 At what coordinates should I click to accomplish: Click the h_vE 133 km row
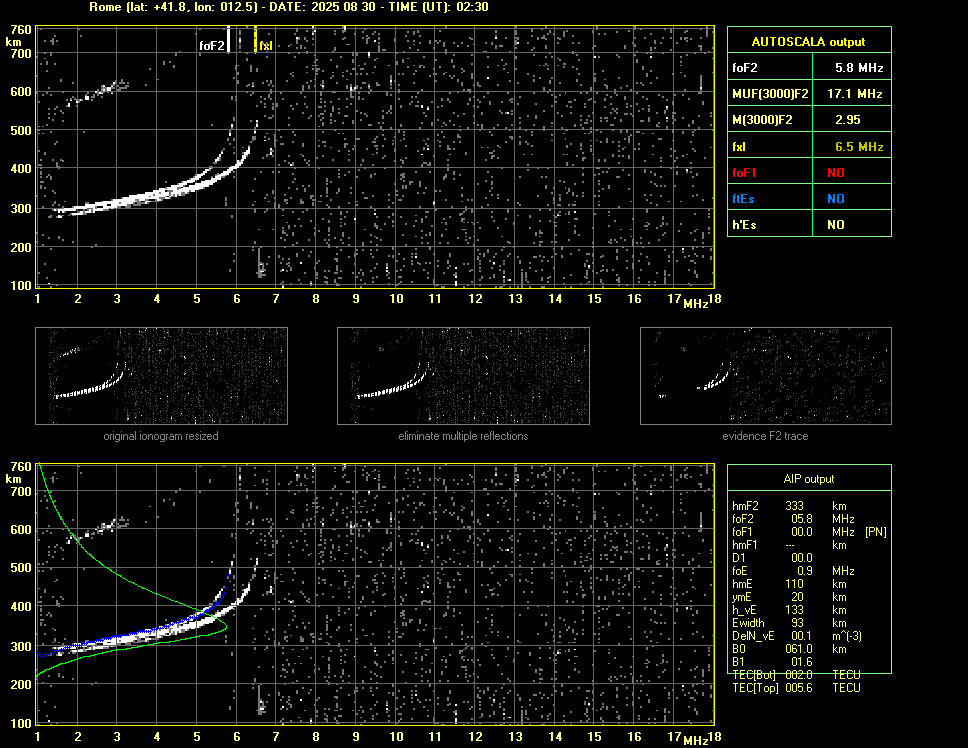pyautogui.click(x=790, y=610)
